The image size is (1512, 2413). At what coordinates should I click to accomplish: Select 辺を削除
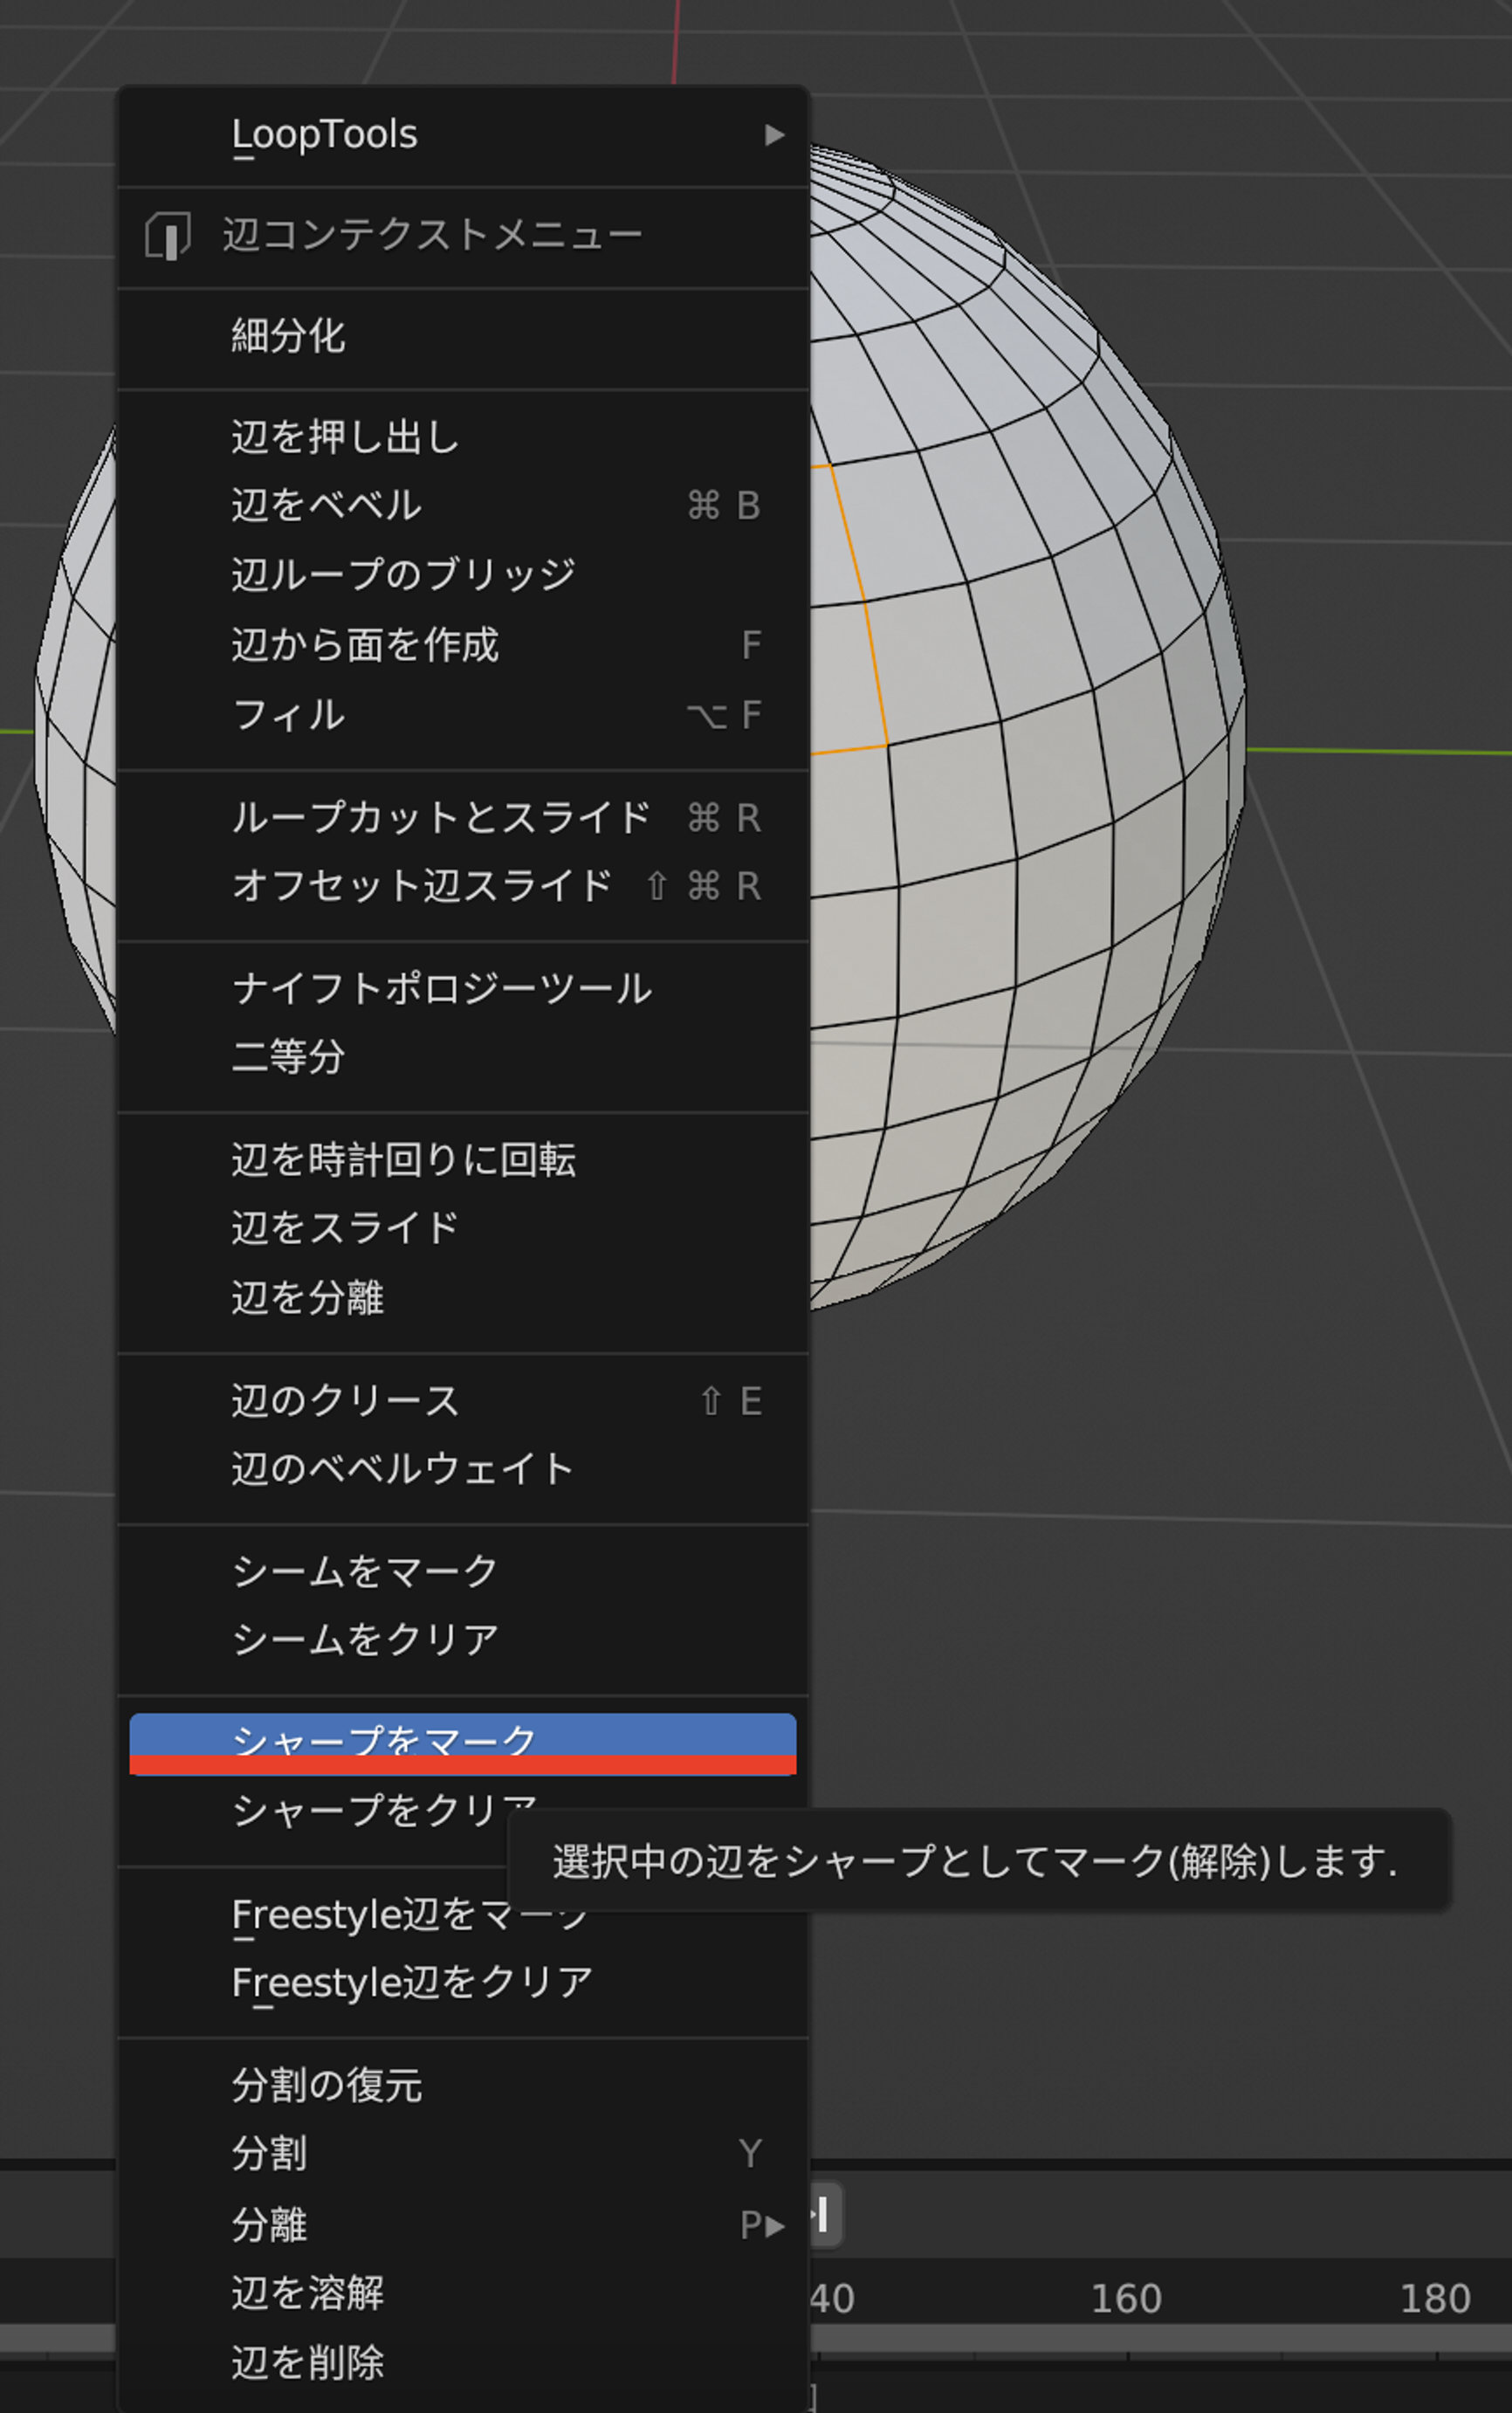pos(462,2363)
